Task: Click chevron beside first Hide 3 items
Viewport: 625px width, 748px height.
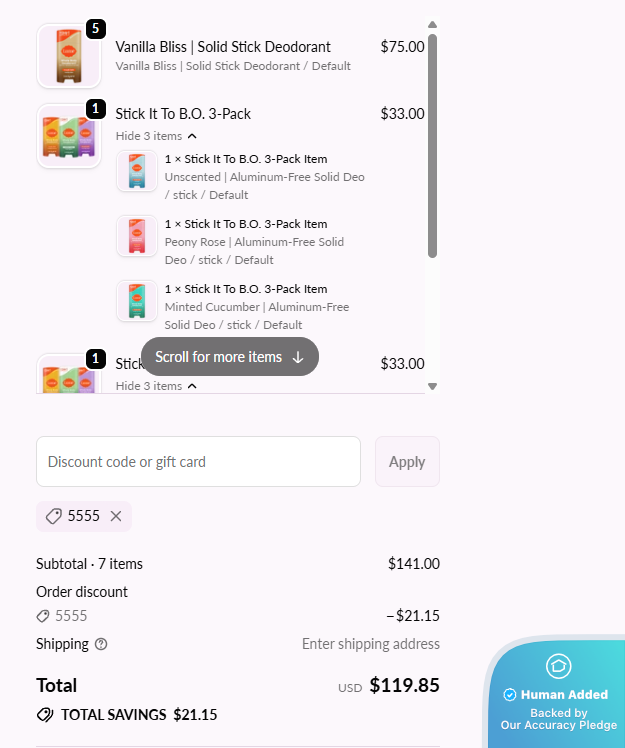Action: coord(192,136)
